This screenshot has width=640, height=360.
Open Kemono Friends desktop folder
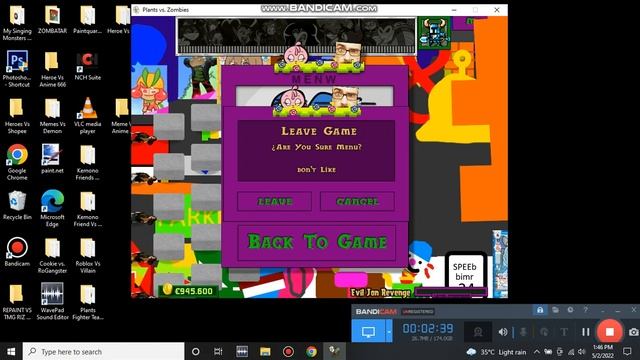(x=87, y=162)
